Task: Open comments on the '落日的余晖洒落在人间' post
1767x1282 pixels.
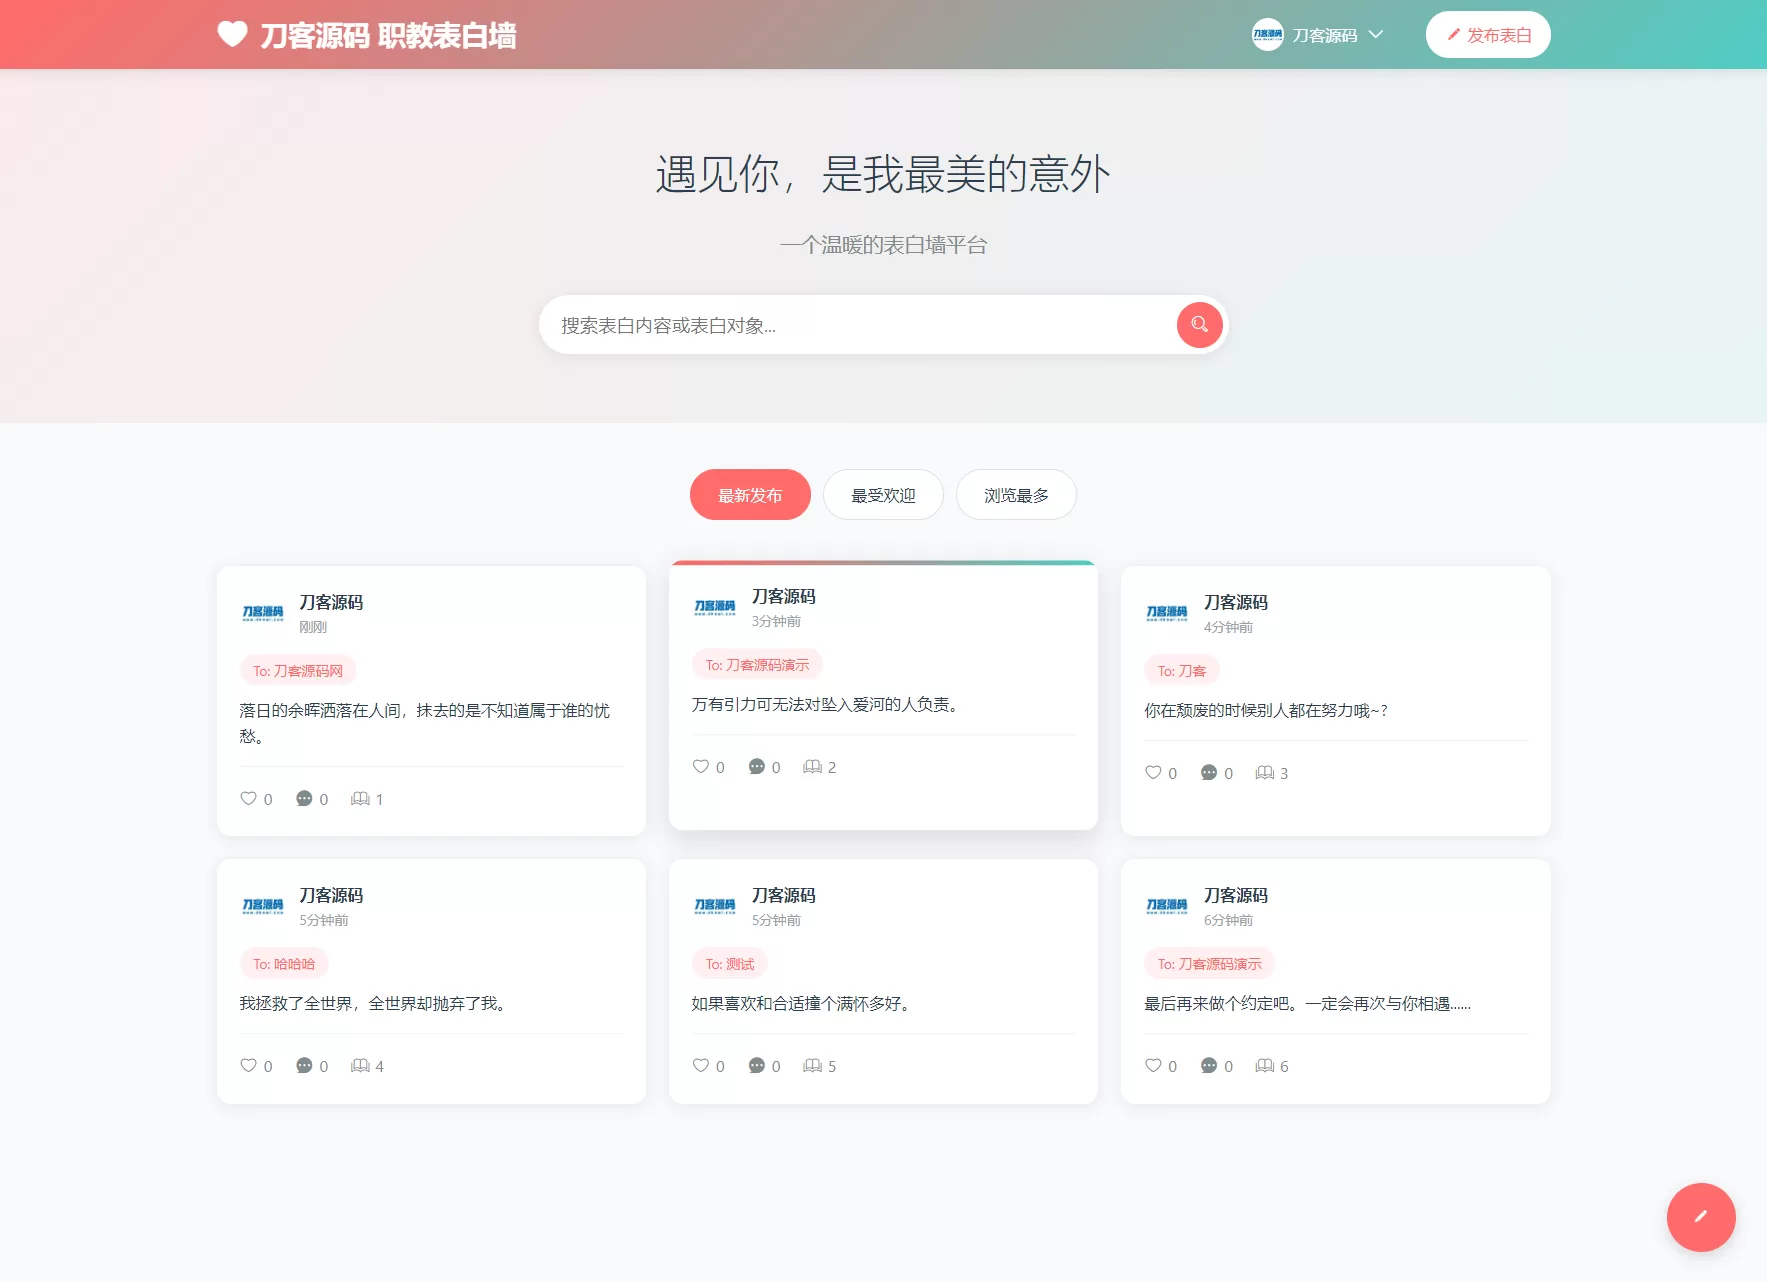Action: [303, 798]
